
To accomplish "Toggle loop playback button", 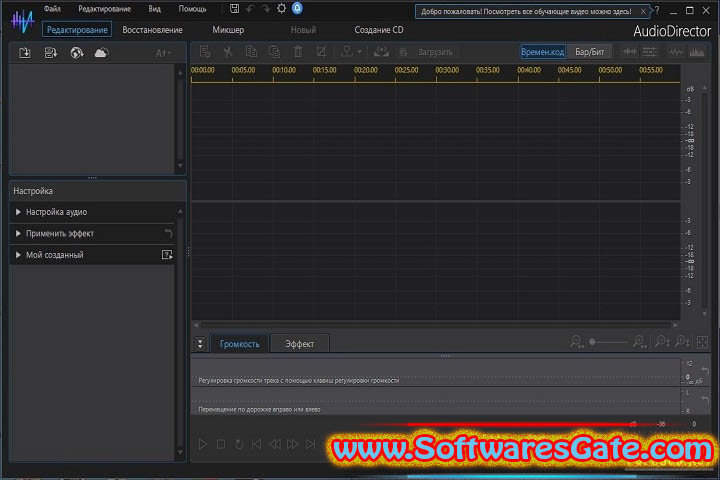I will coord(239,444).
